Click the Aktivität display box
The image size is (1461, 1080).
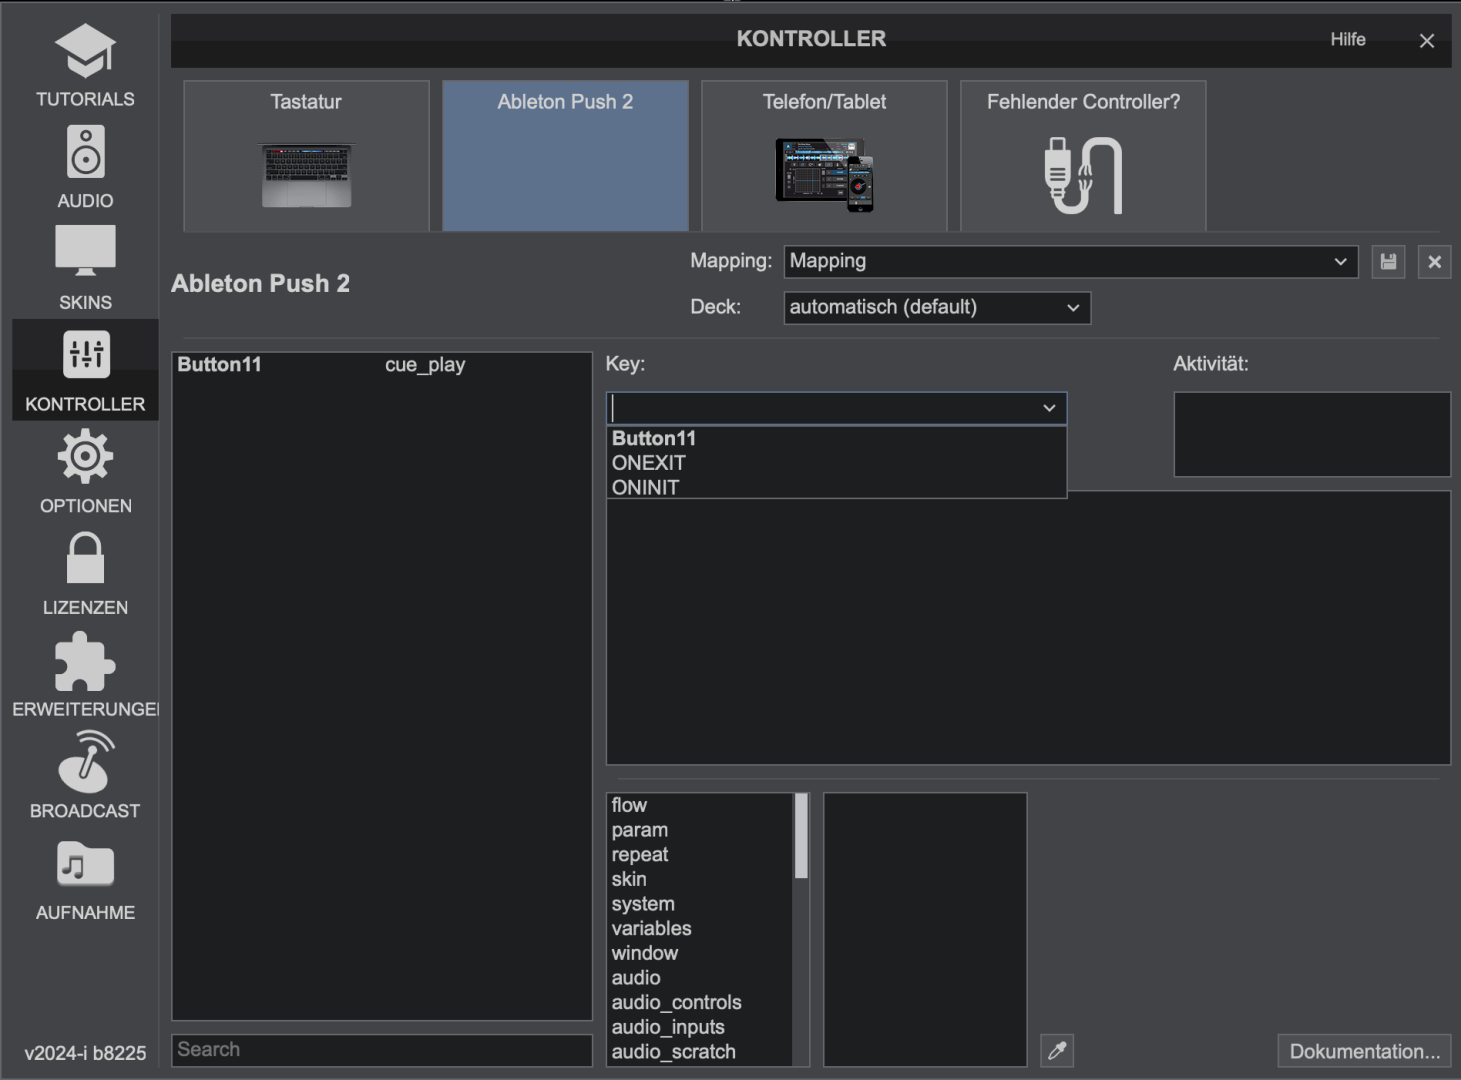click(x=1312, y=434)
